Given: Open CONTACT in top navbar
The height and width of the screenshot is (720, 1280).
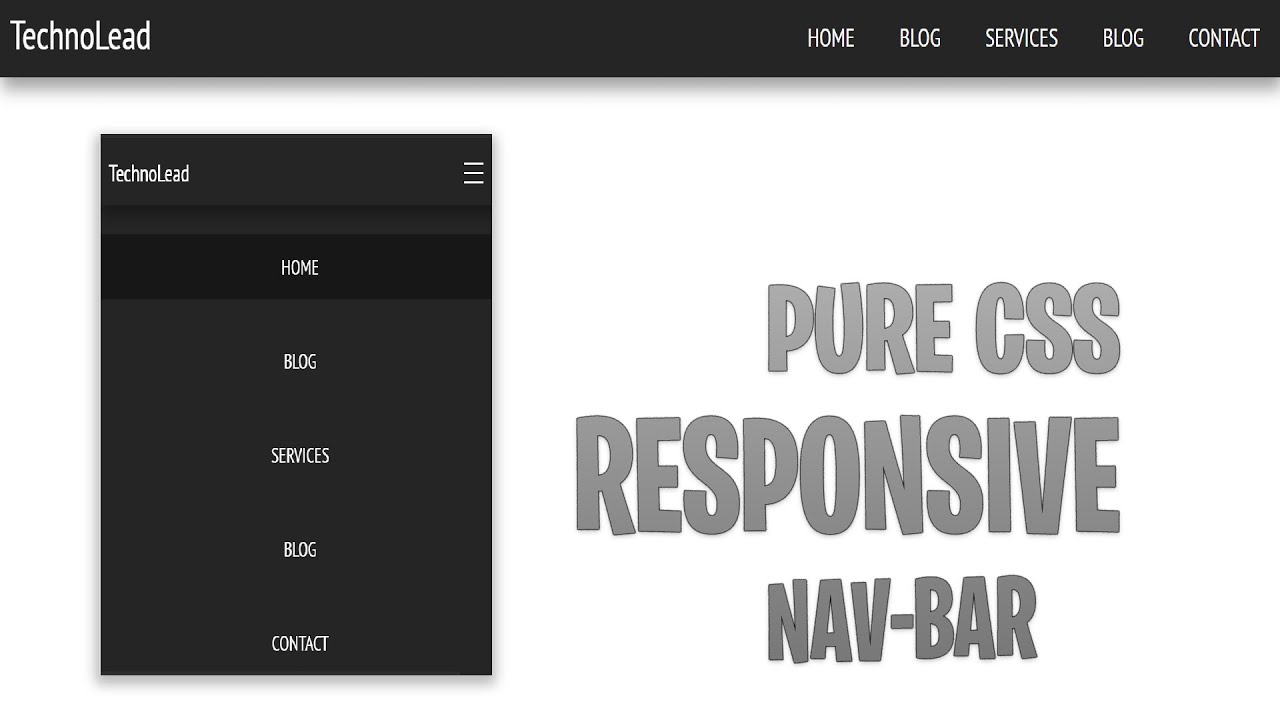Looking at the screenshot, I should point(1223,38).
